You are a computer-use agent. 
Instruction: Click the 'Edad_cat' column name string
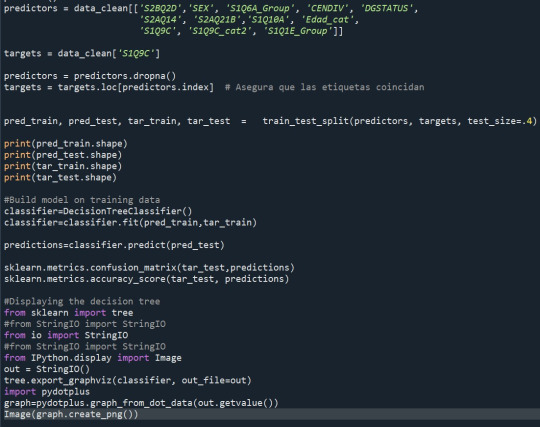click(x=328, y=20)
